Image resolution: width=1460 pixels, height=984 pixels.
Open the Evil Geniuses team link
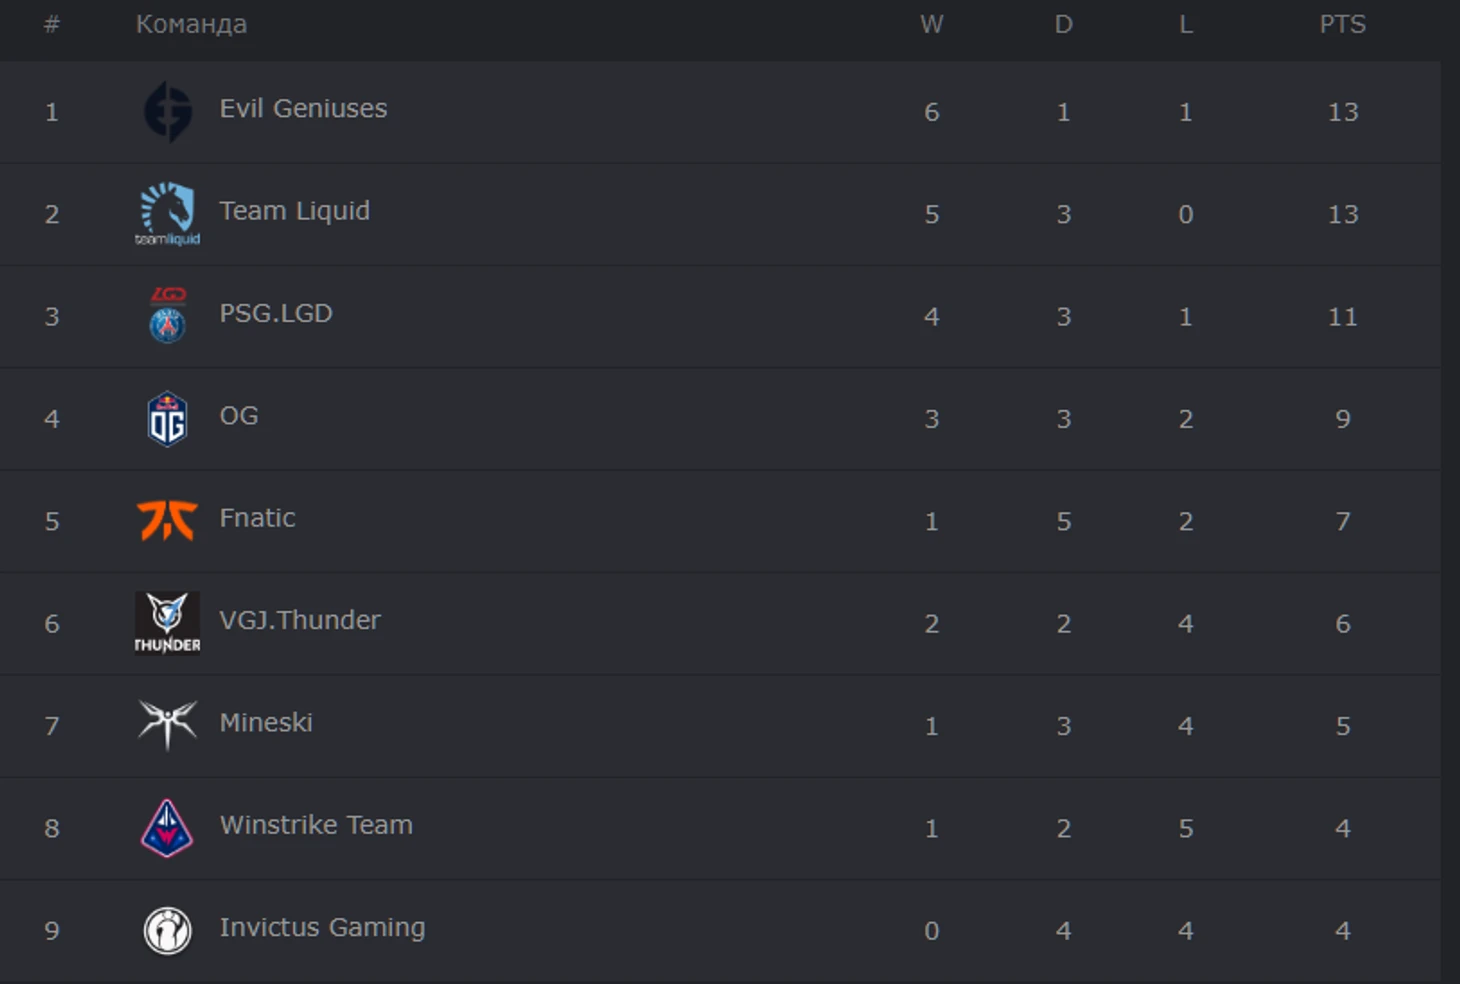pyautogui.click(x=303, y=108)
